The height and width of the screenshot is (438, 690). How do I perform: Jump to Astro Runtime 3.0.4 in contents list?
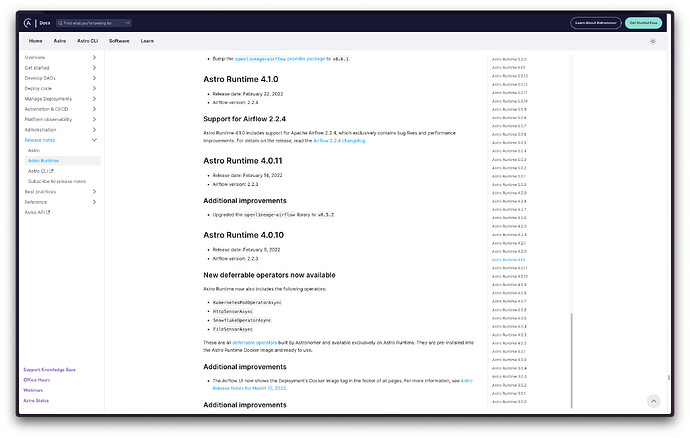pos(509,368)
